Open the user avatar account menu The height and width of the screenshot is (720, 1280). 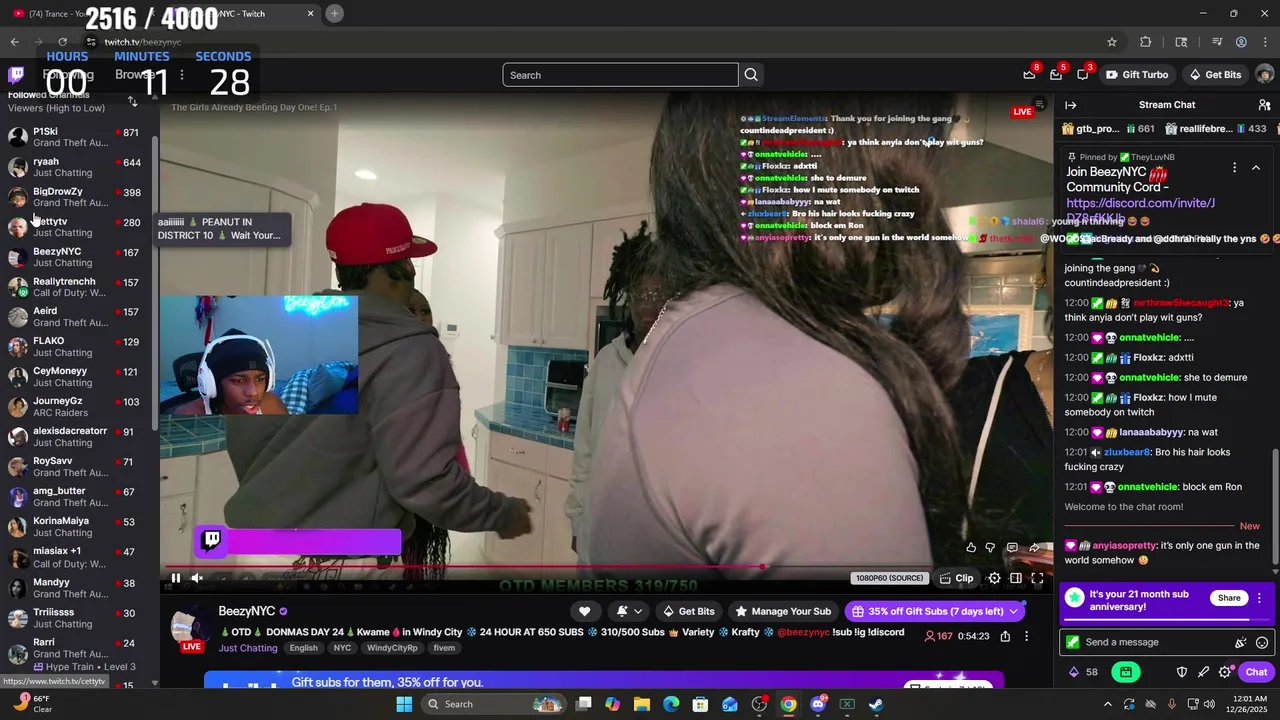[1264, 75]
